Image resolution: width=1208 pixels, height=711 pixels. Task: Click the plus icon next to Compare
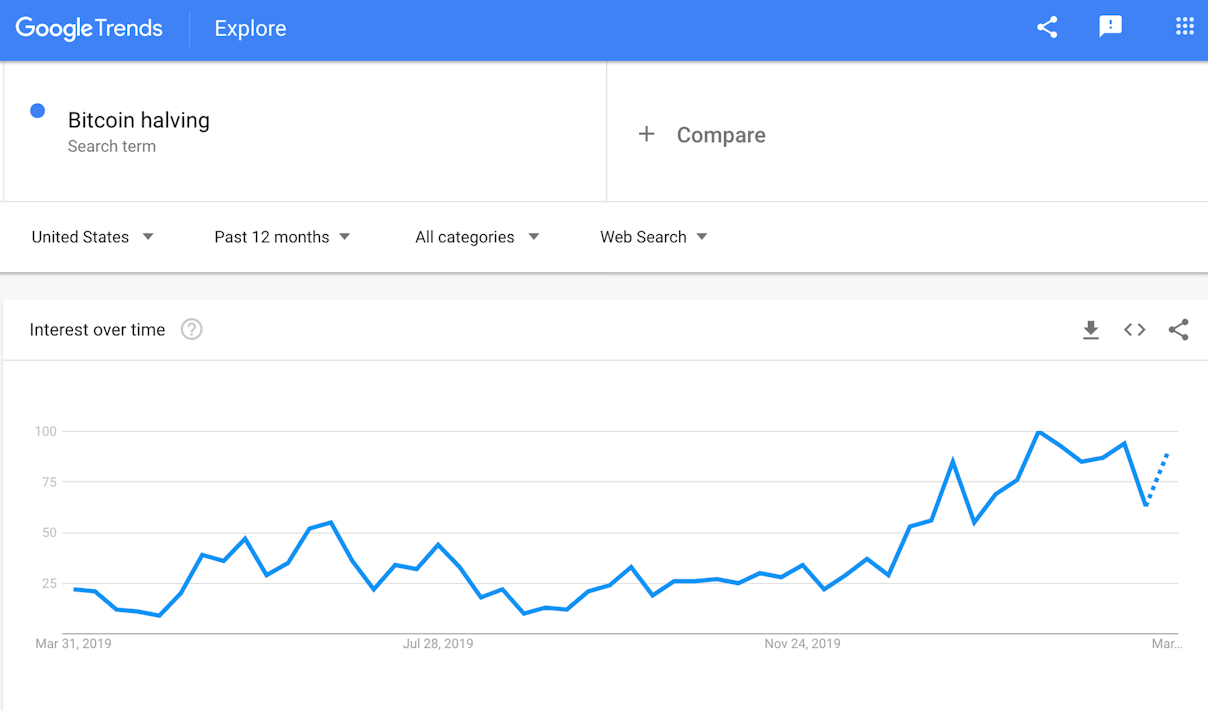click(x=647, y=134)
